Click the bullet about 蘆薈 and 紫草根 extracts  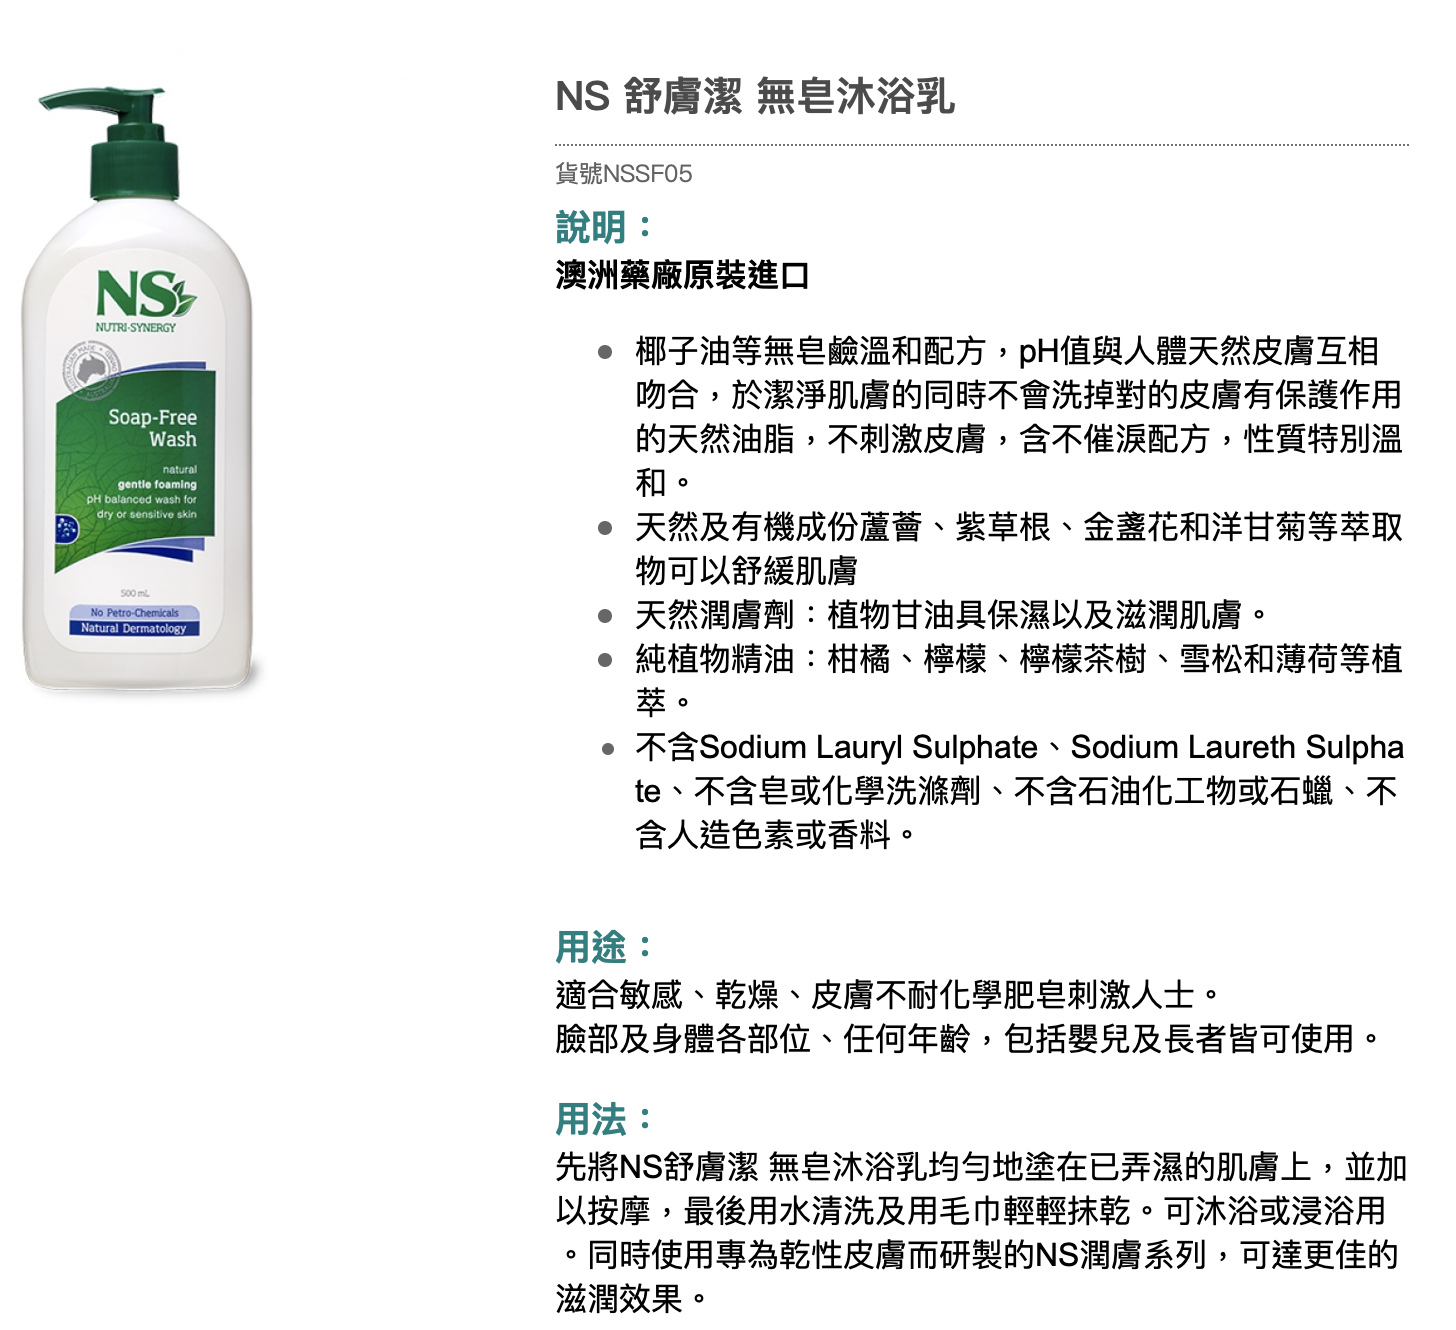pyautogui.click(x=1019, y=548)
